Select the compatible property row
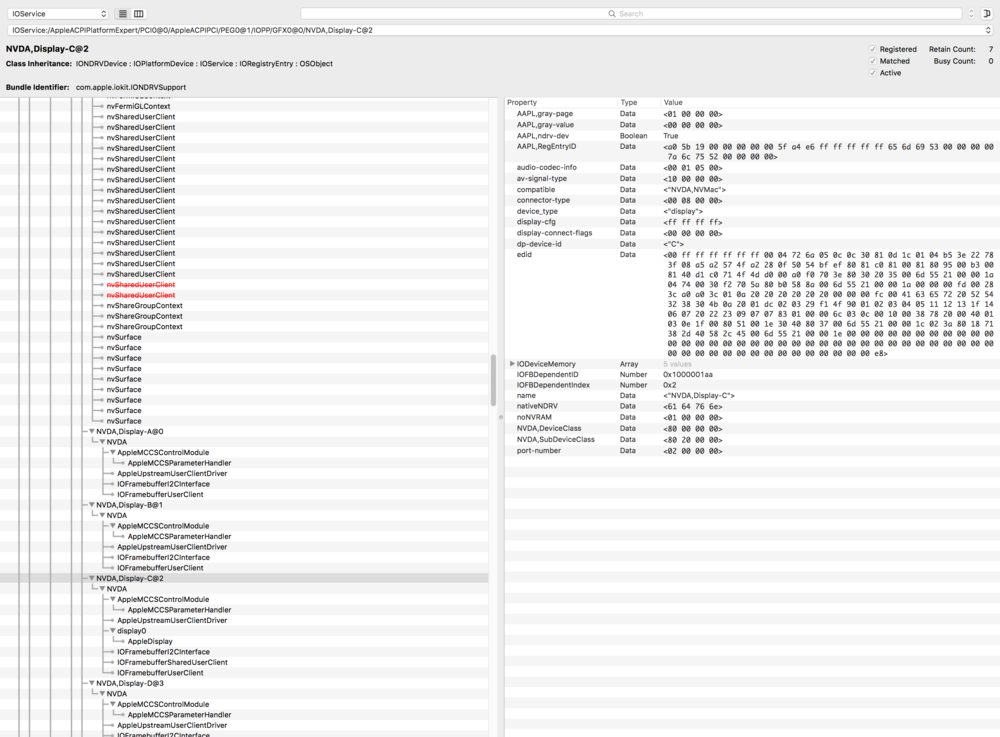 (752, 189)
